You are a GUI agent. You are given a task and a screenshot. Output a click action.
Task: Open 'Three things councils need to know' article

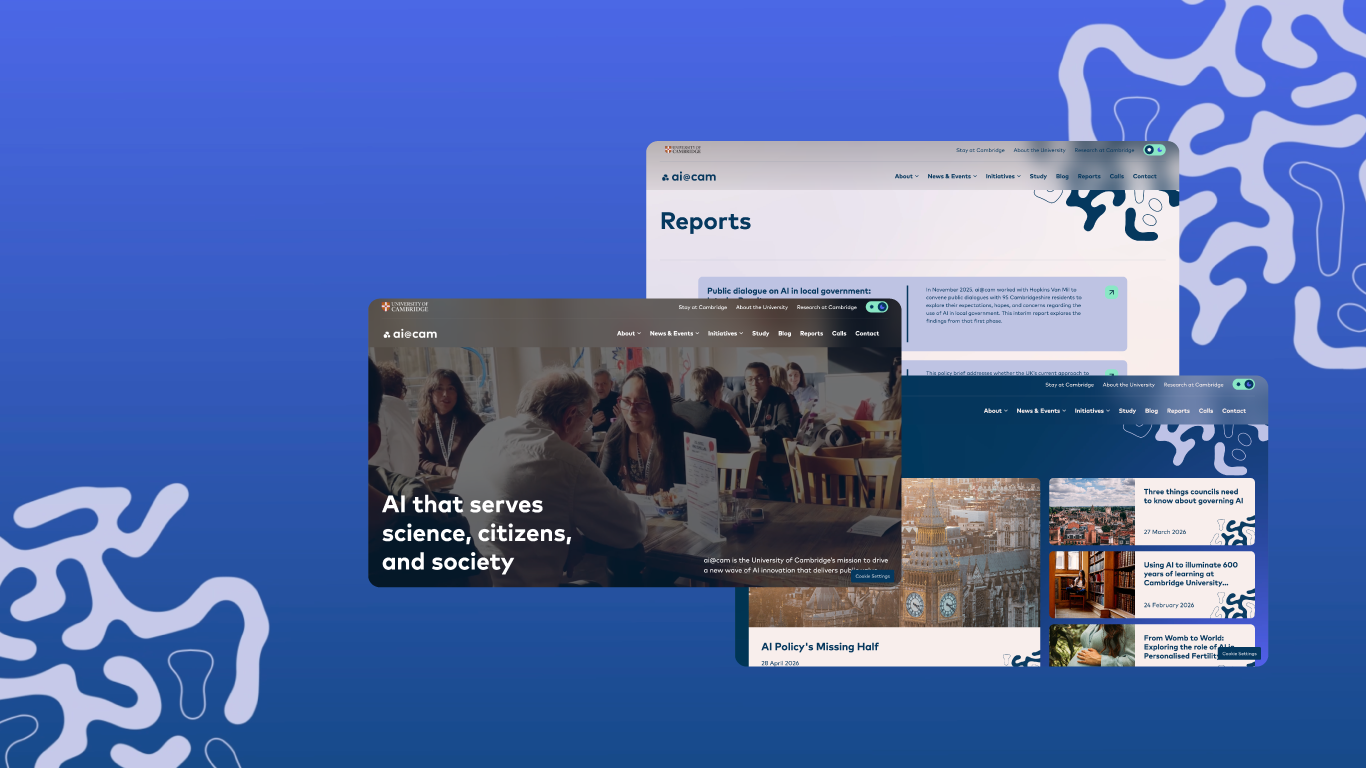click(1192, 496)
